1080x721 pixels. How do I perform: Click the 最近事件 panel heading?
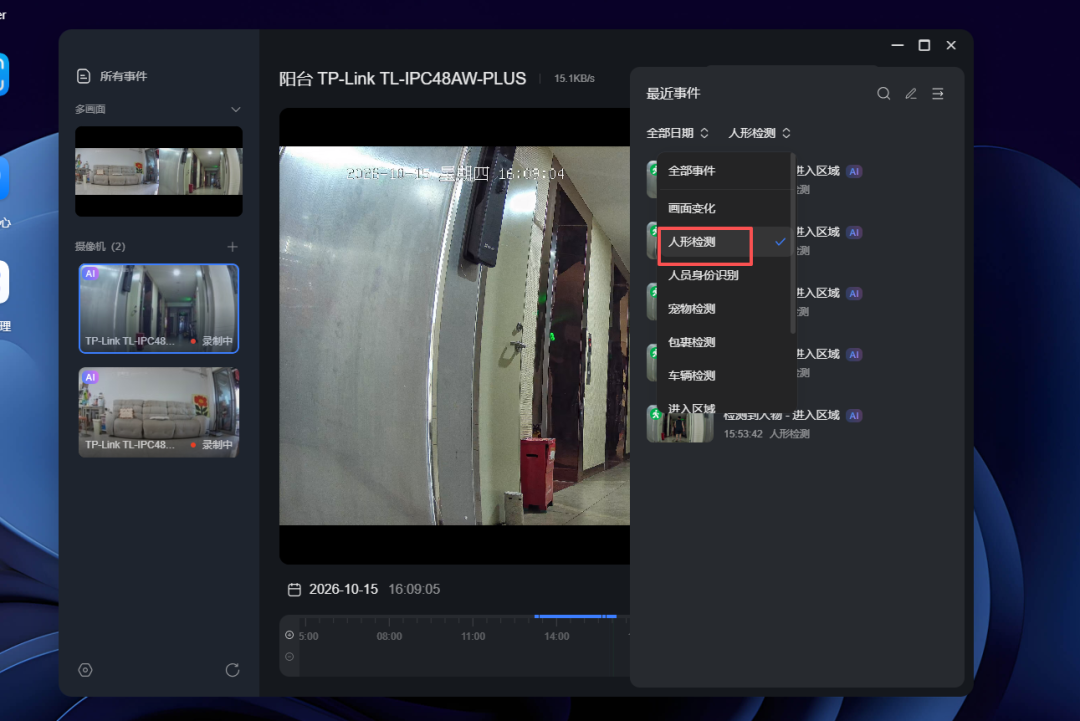673,94
